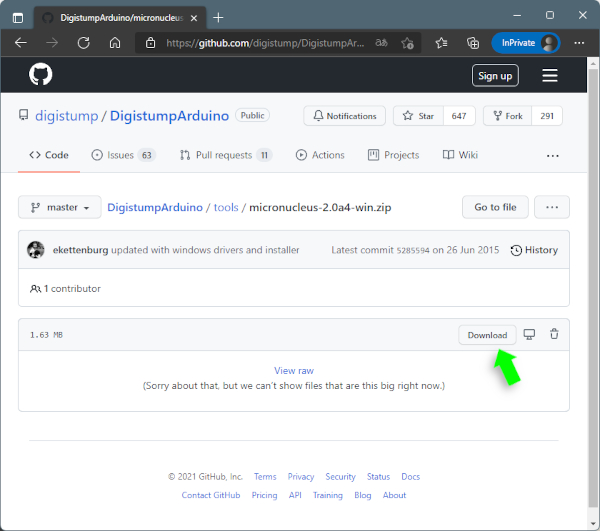View the file History

(x=534, y=250)
